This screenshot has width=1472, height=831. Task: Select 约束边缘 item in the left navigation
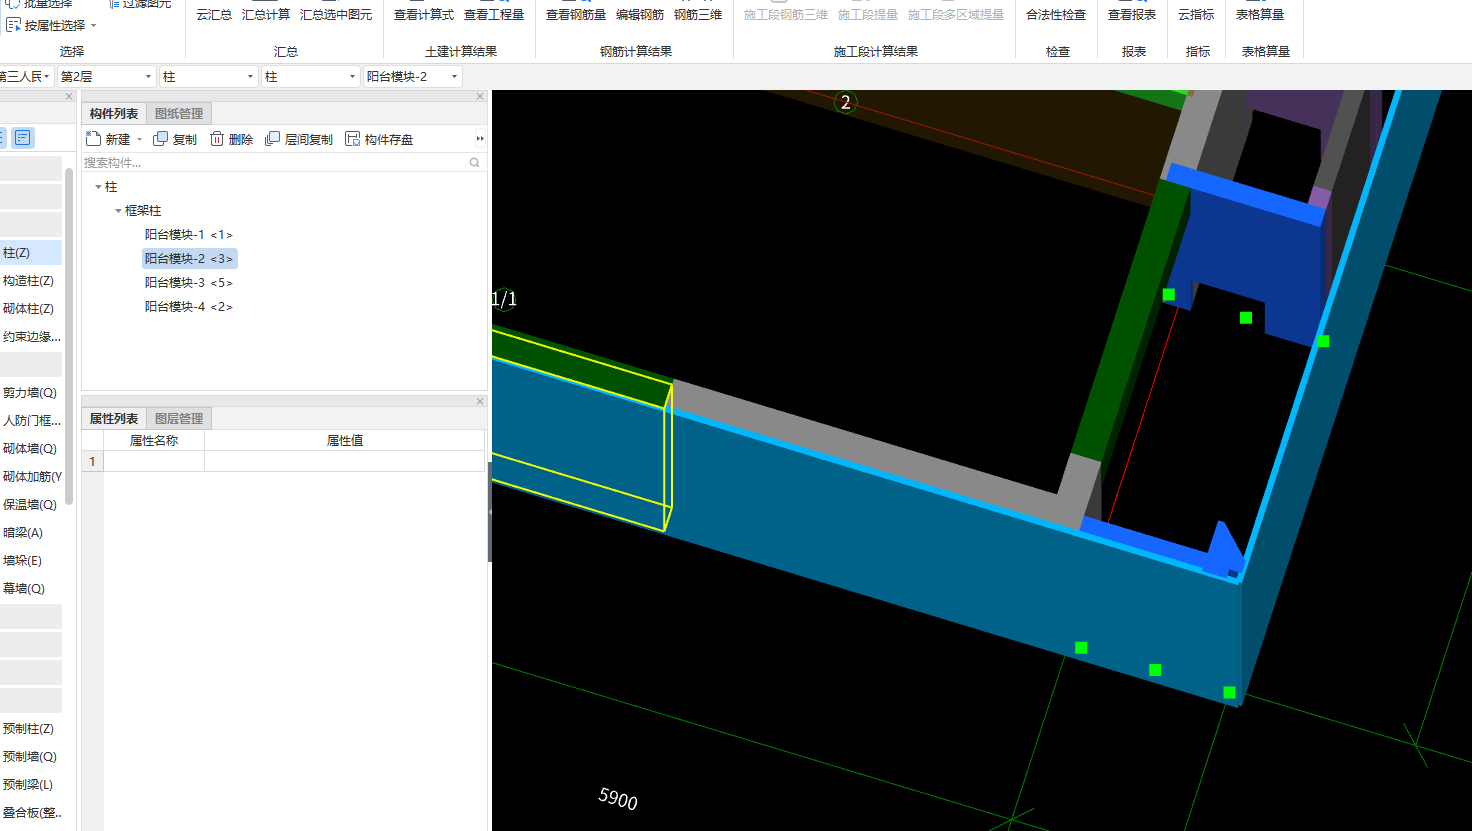click(x=31, y=337)
